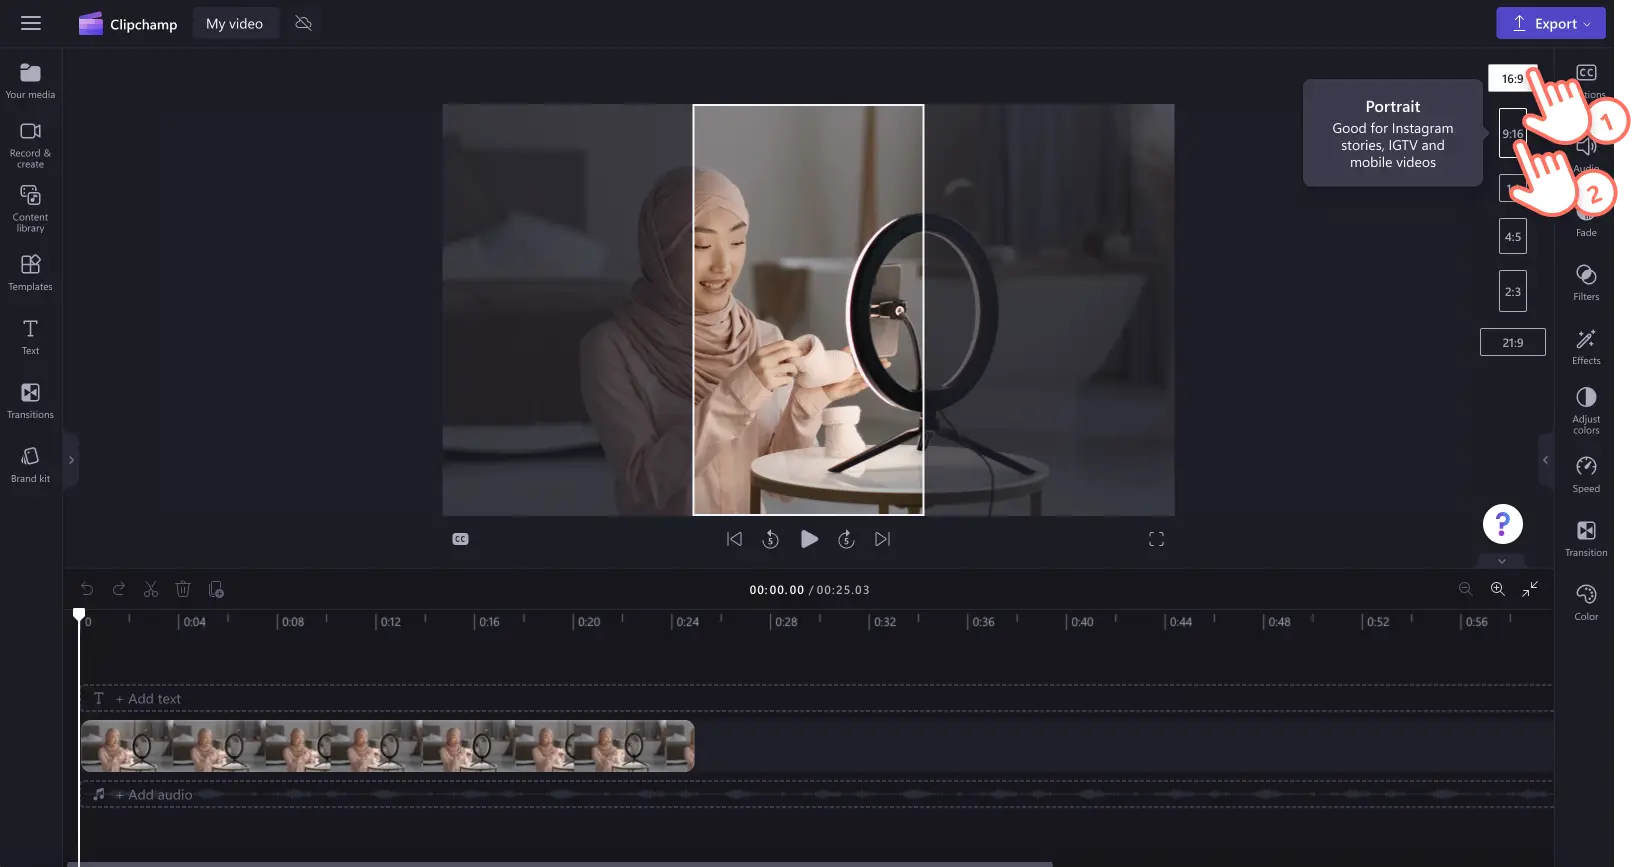This screenshot has width=1633, height=867.
Task: Redo the last action
Action: 119,589
